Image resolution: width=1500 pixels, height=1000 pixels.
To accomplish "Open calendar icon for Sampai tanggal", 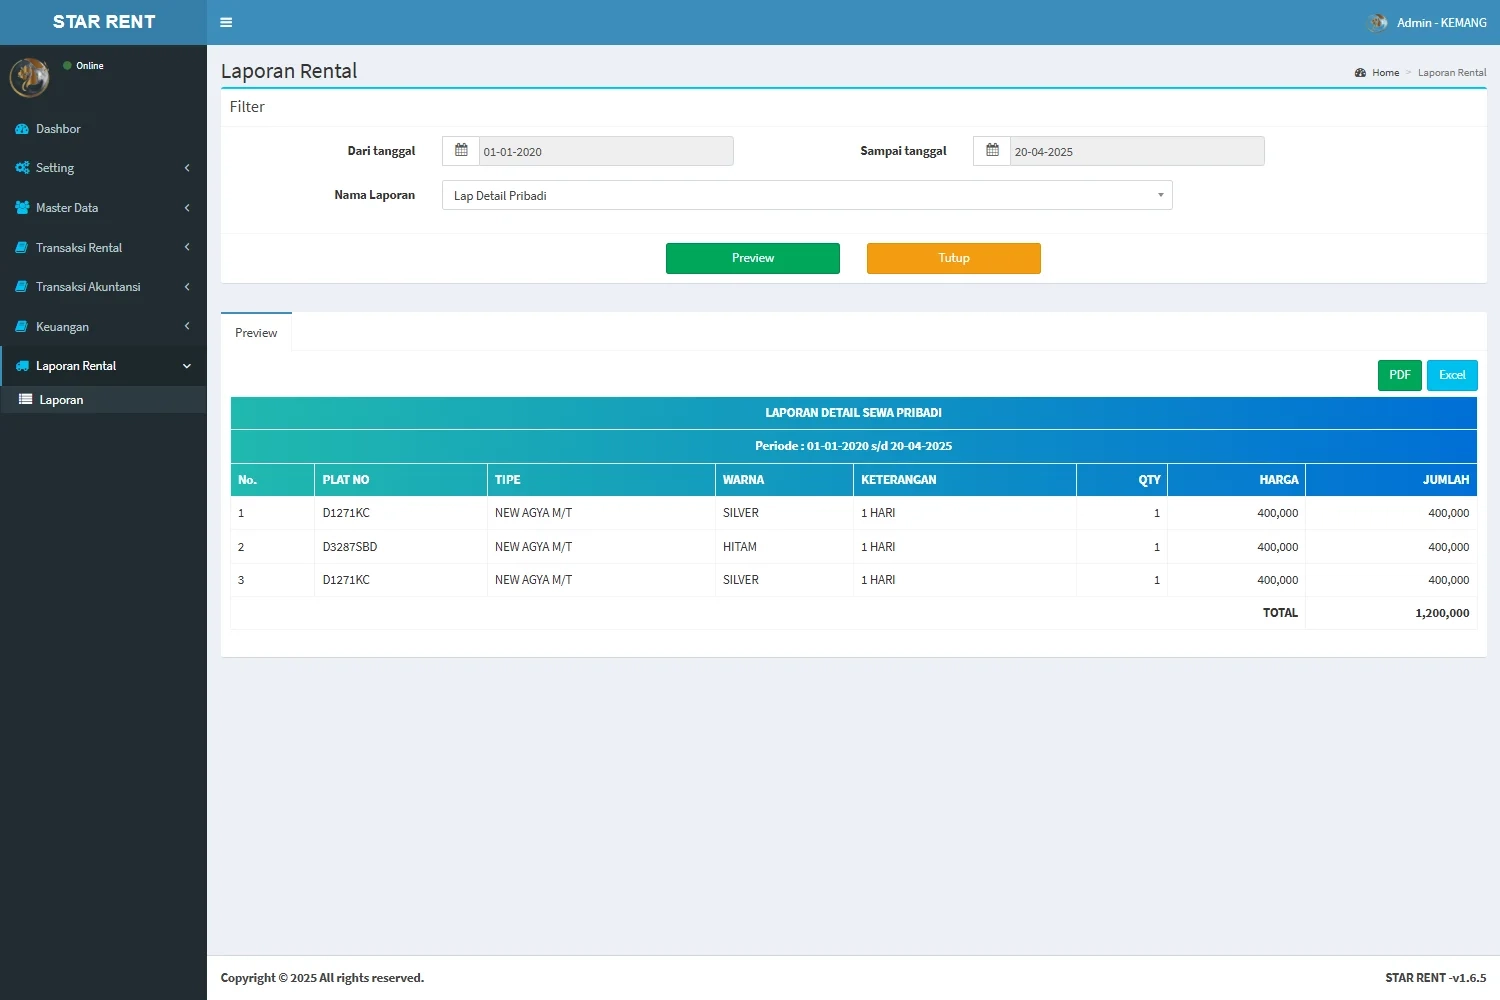I will (x=992, y=151).
